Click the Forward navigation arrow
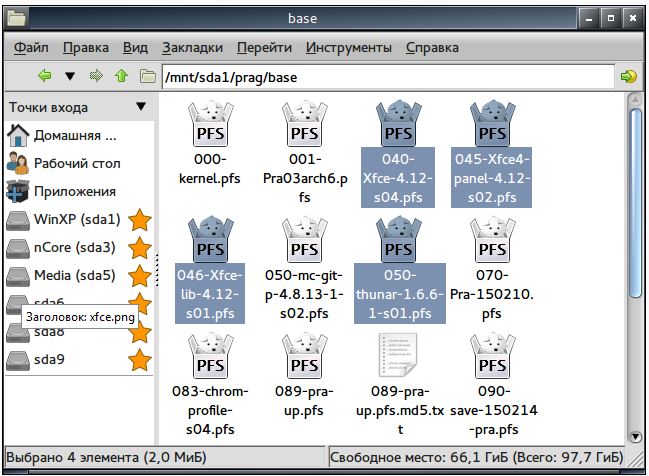This screenshot has height=476, width=649. pos(96,76)
